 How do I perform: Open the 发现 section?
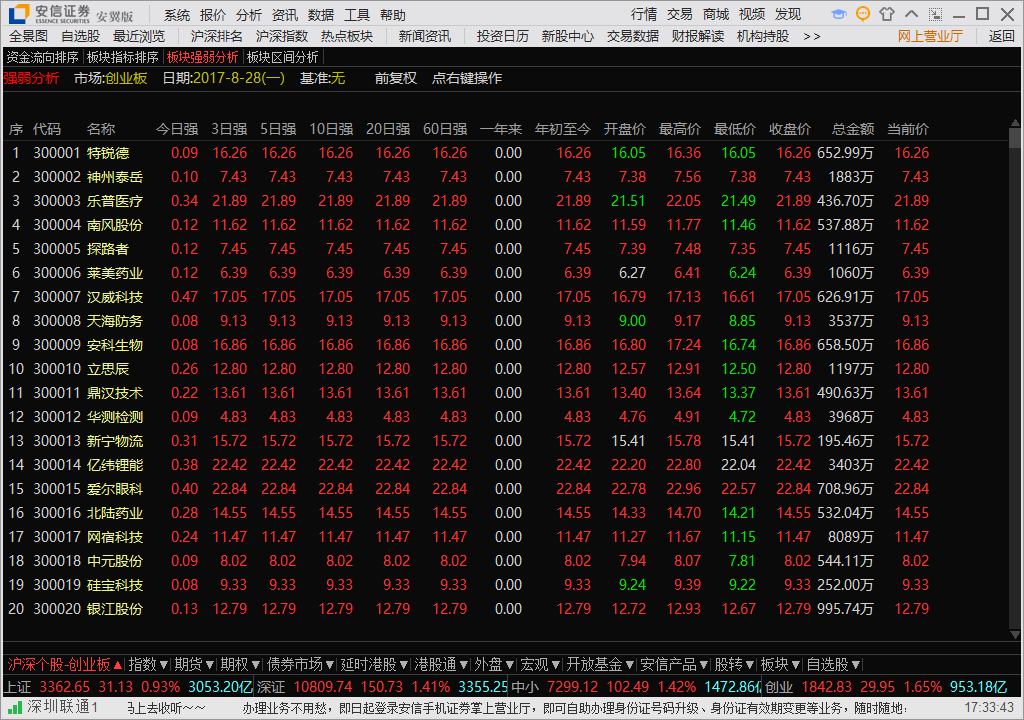pyautogui.click(x=788, y=14)
